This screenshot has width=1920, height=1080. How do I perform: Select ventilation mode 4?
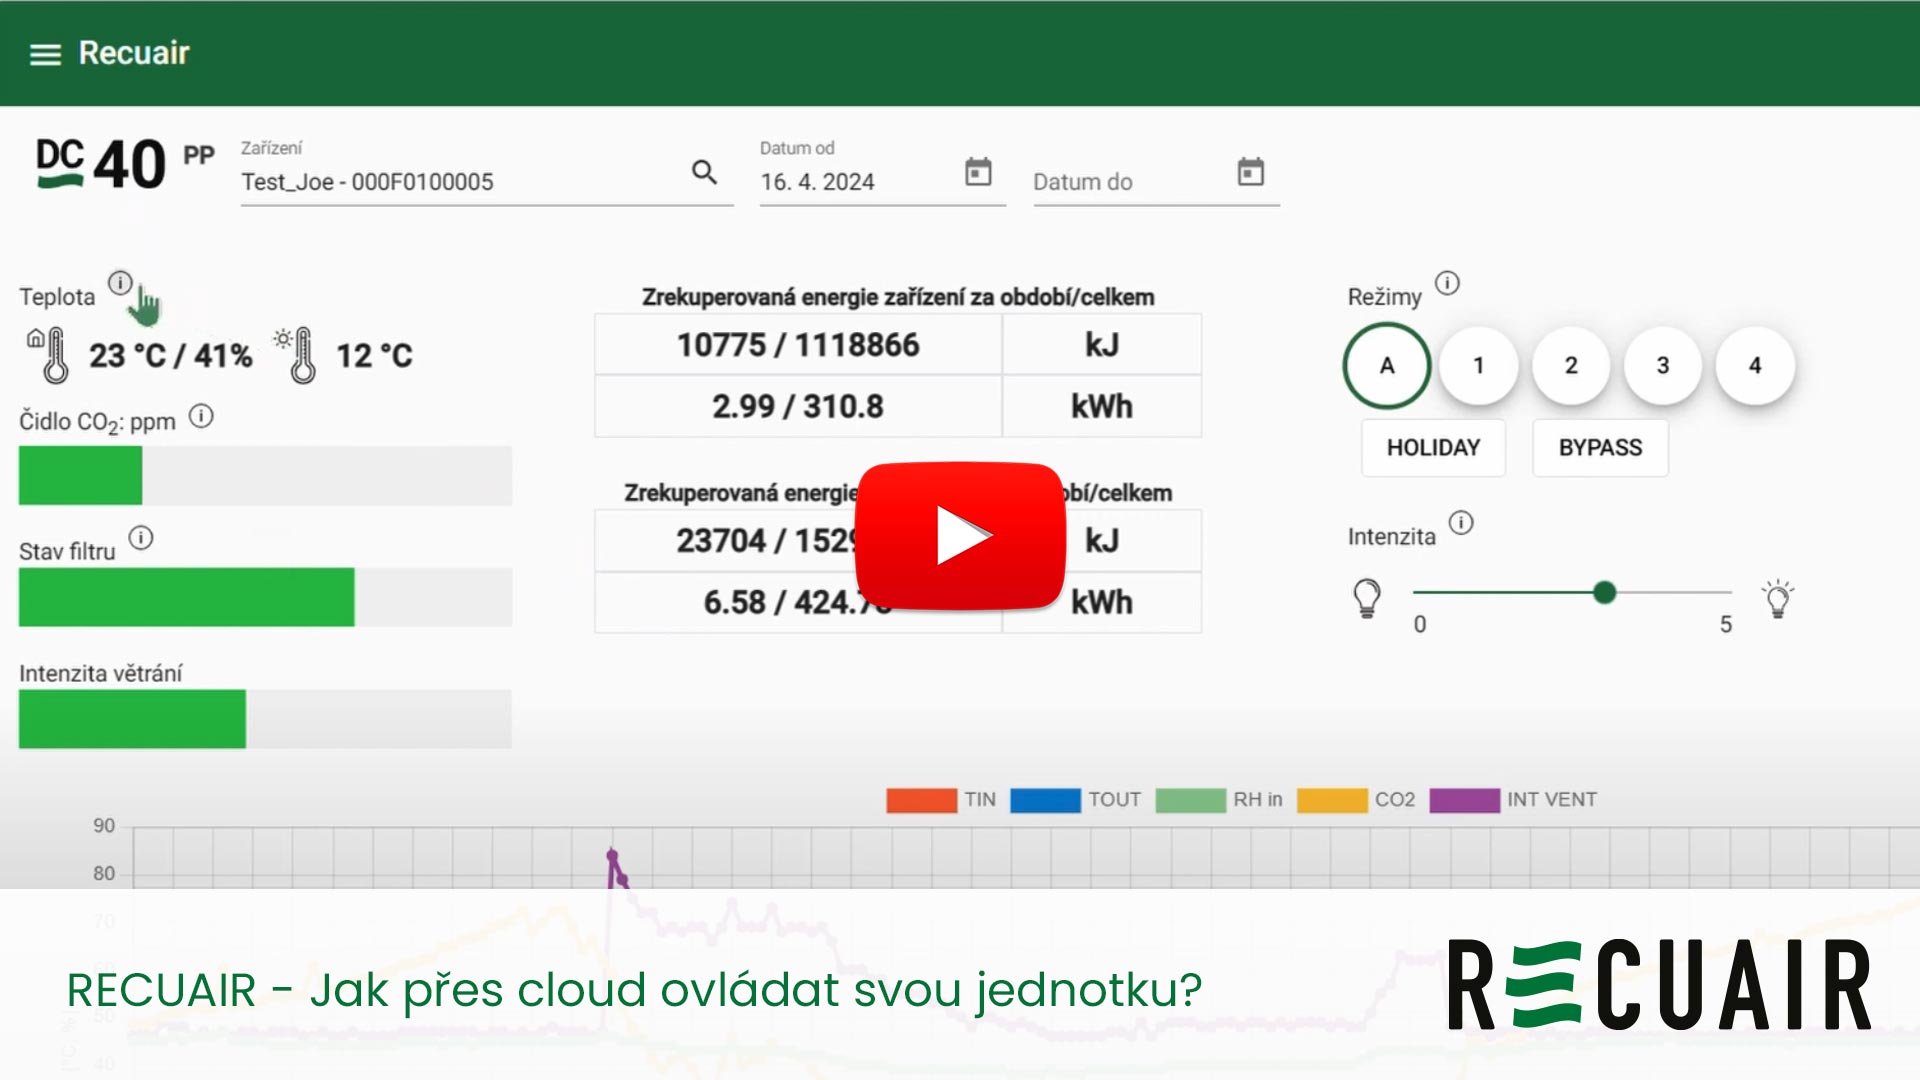point(1755,366)
